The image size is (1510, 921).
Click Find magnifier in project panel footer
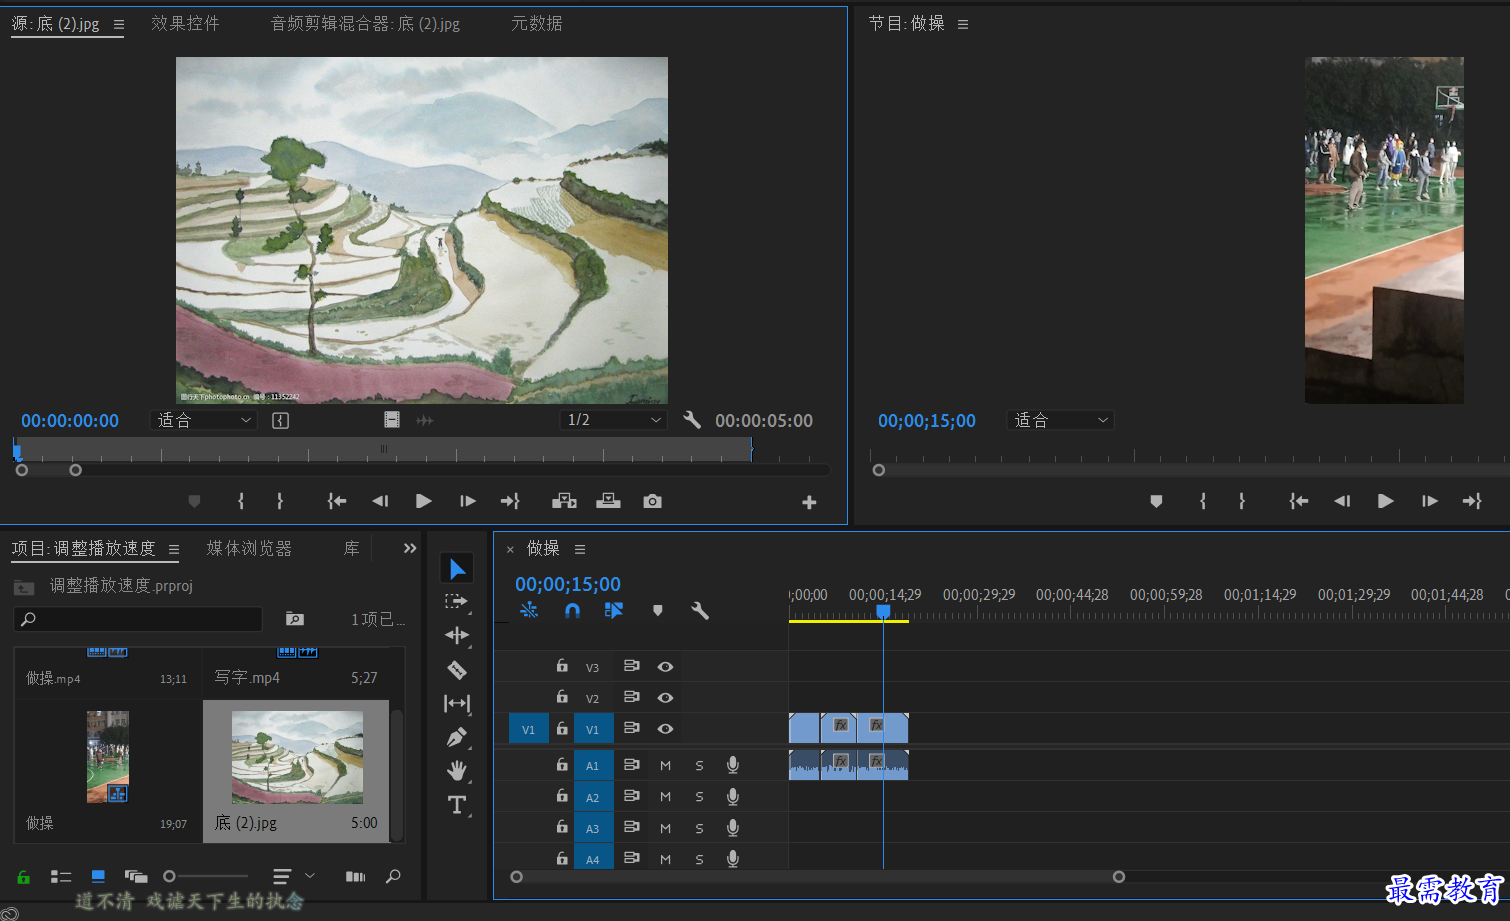[393, 876]
